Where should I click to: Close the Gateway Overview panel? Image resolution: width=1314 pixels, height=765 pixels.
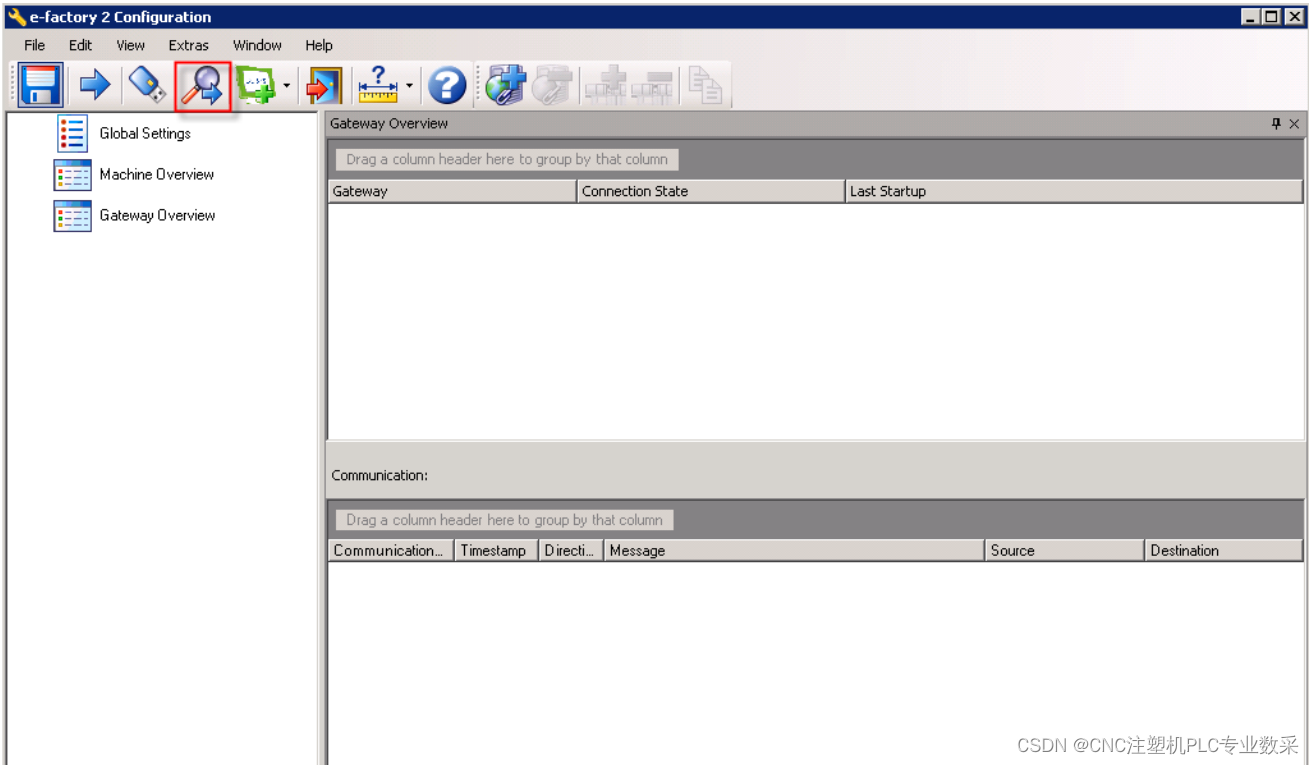[x=1294, y=123]
